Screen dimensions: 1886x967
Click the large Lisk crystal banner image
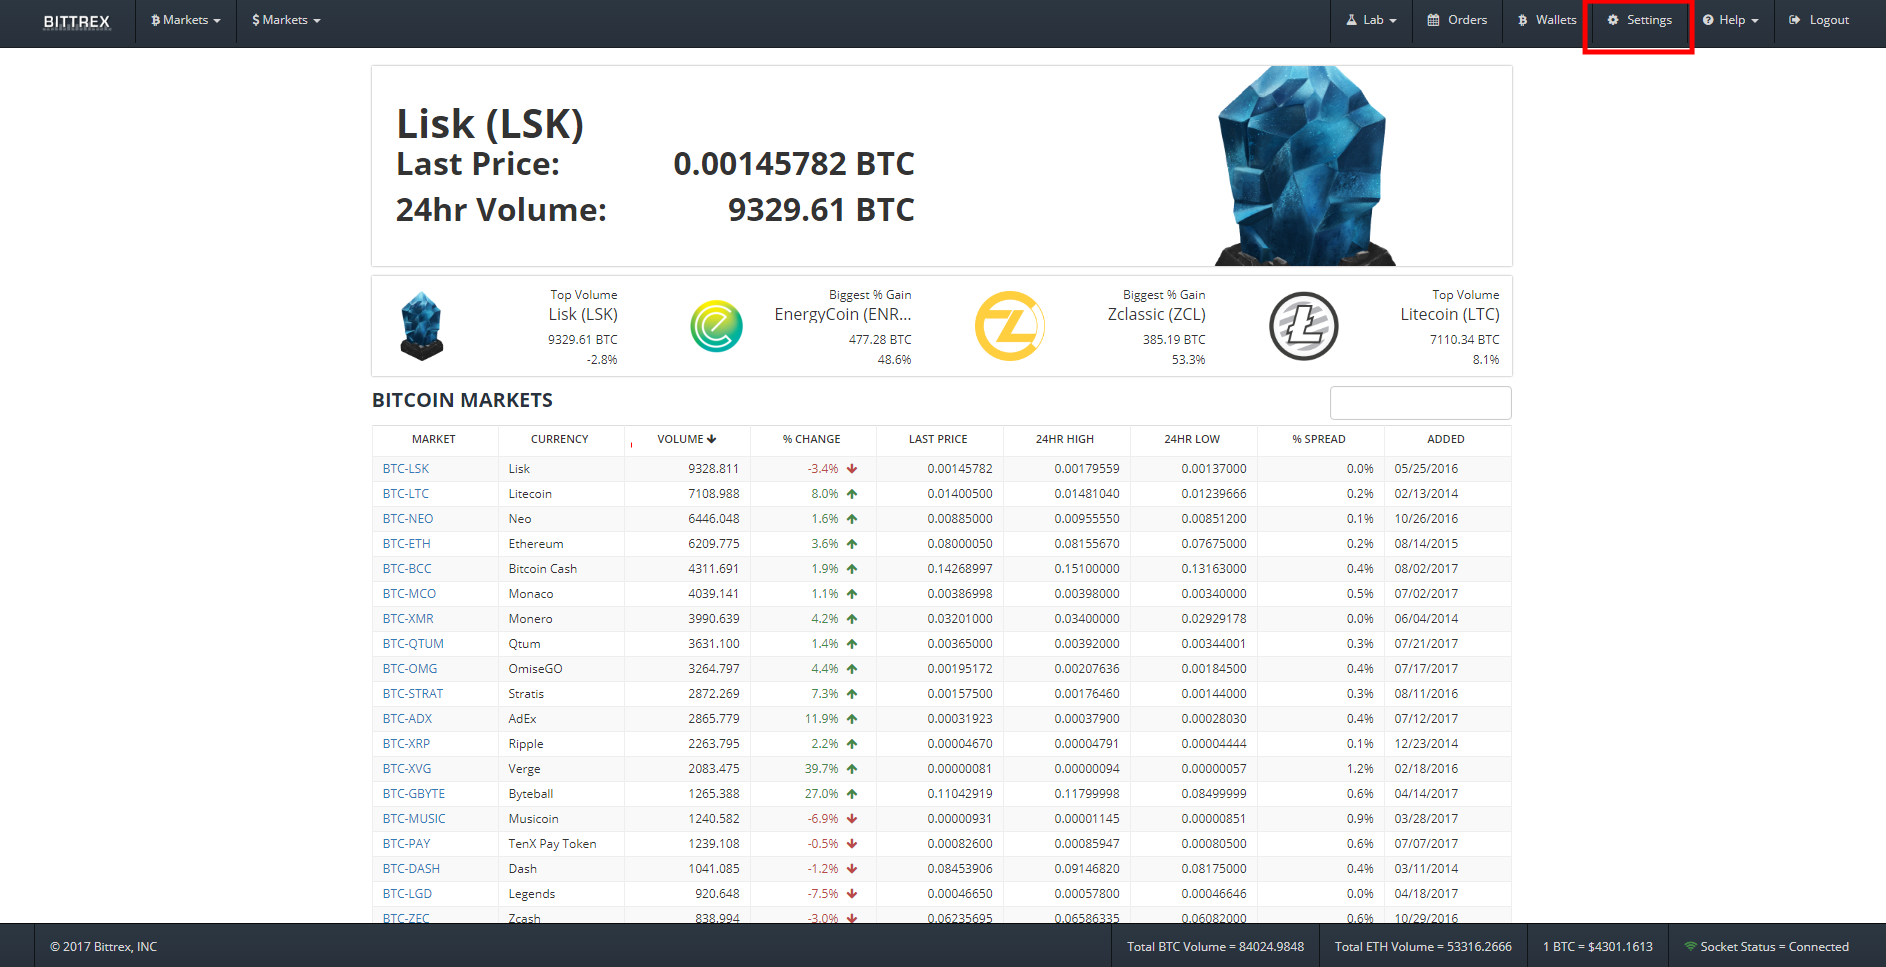coord(1304,166)
